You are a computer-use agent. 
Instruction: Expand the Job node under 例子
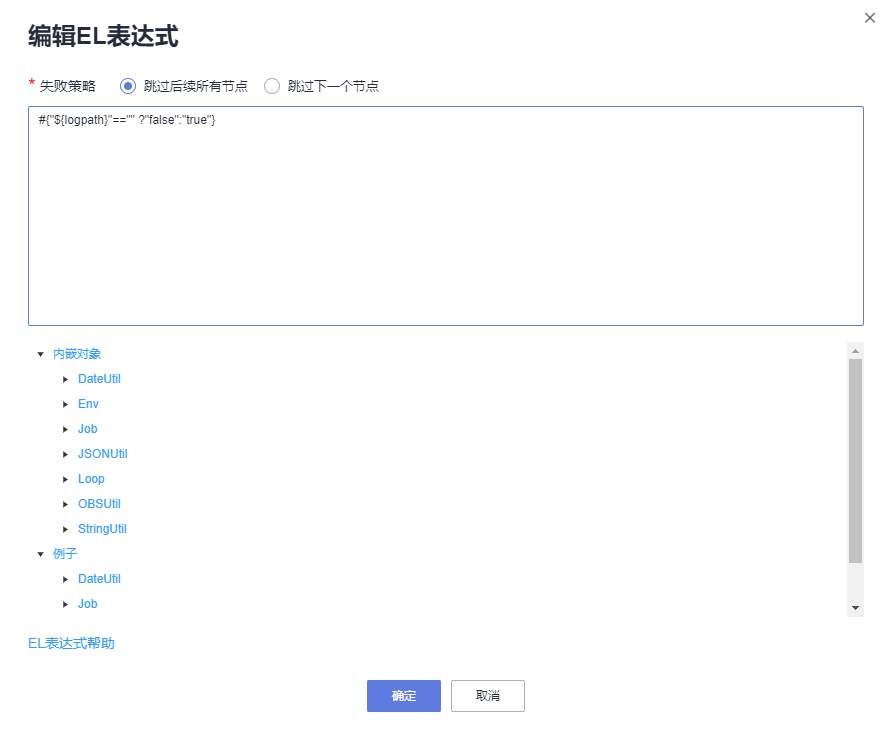[65, 604]
